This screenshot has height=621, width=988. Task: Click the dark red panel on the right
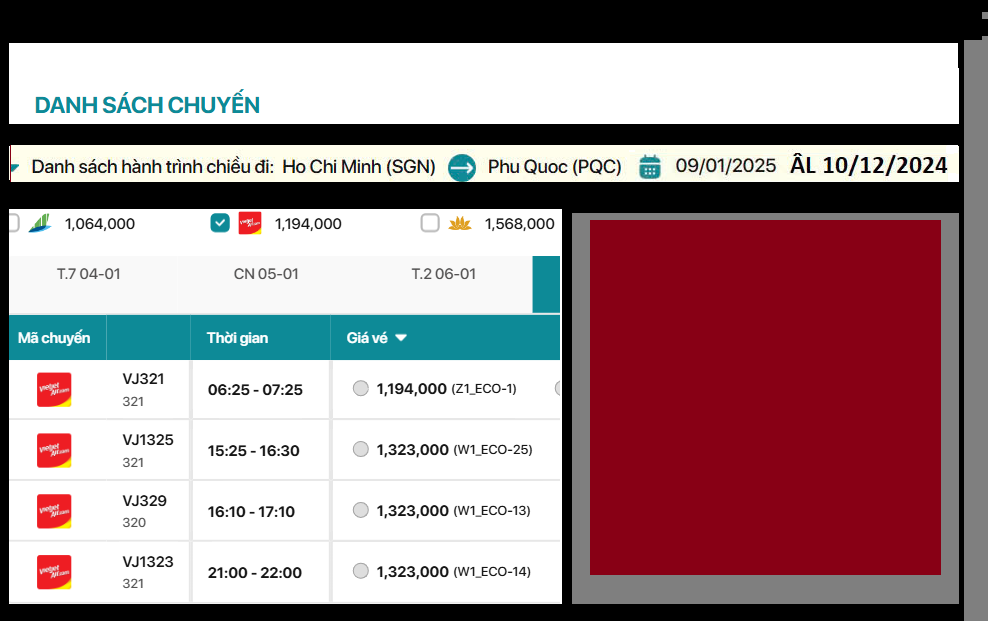coord(765,397)
